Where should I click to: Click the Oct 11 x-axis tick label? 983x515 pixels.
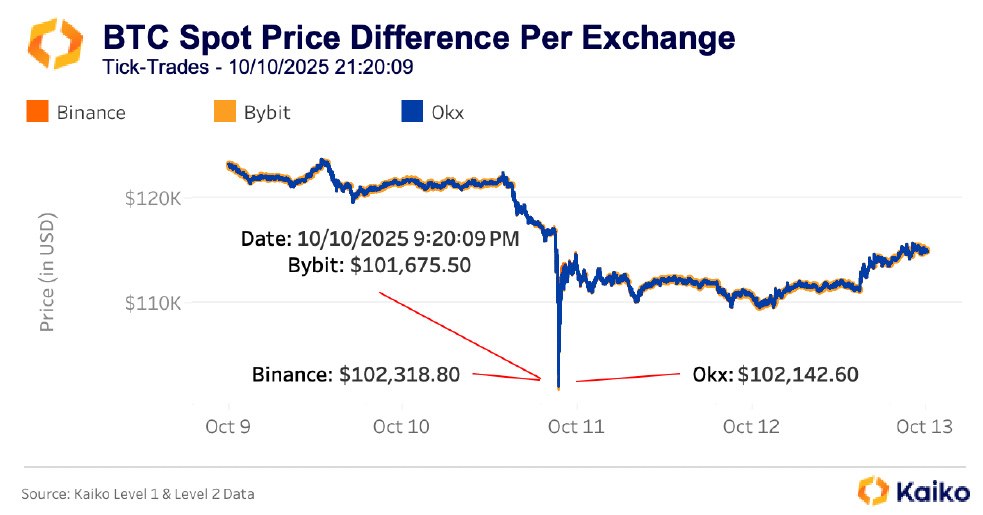point(577,427)
